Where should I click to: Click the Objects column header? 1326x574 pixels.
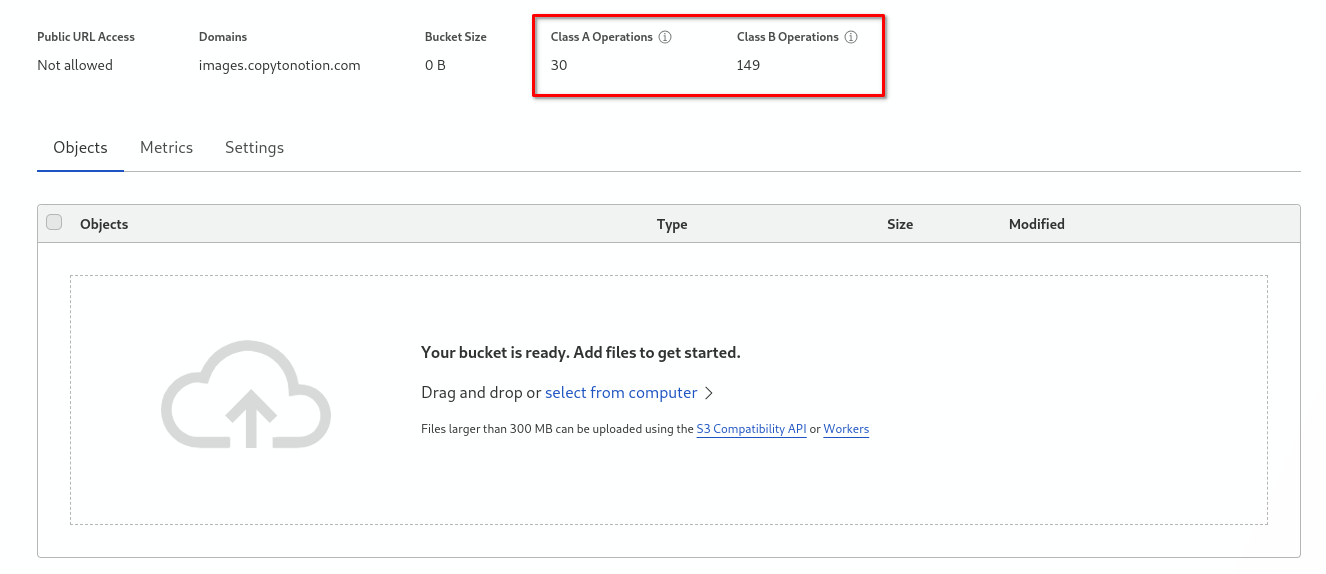(x=104, y=224)
